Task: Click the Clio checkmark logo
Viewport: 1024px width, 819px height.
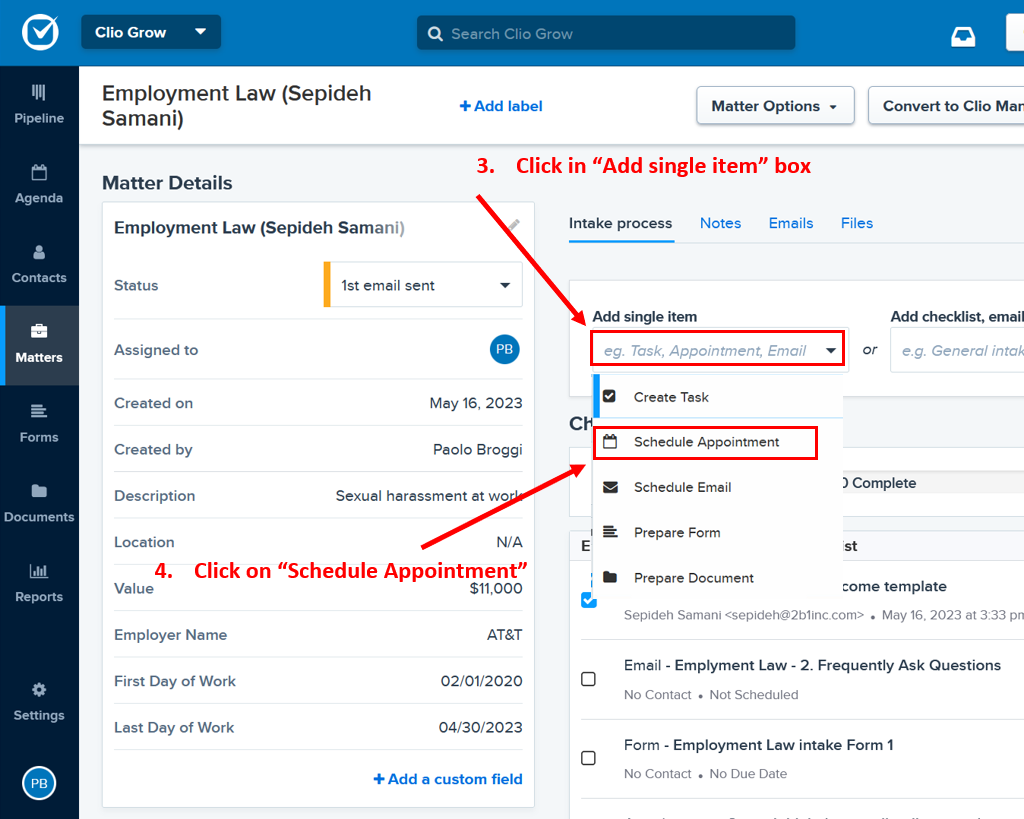Action: click(40, 32)
